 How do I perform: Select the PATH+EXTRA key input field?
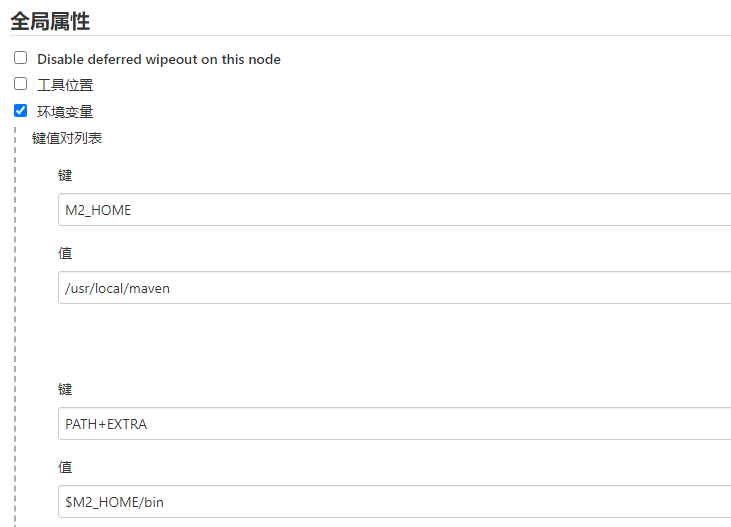click(x=394, y=423)
